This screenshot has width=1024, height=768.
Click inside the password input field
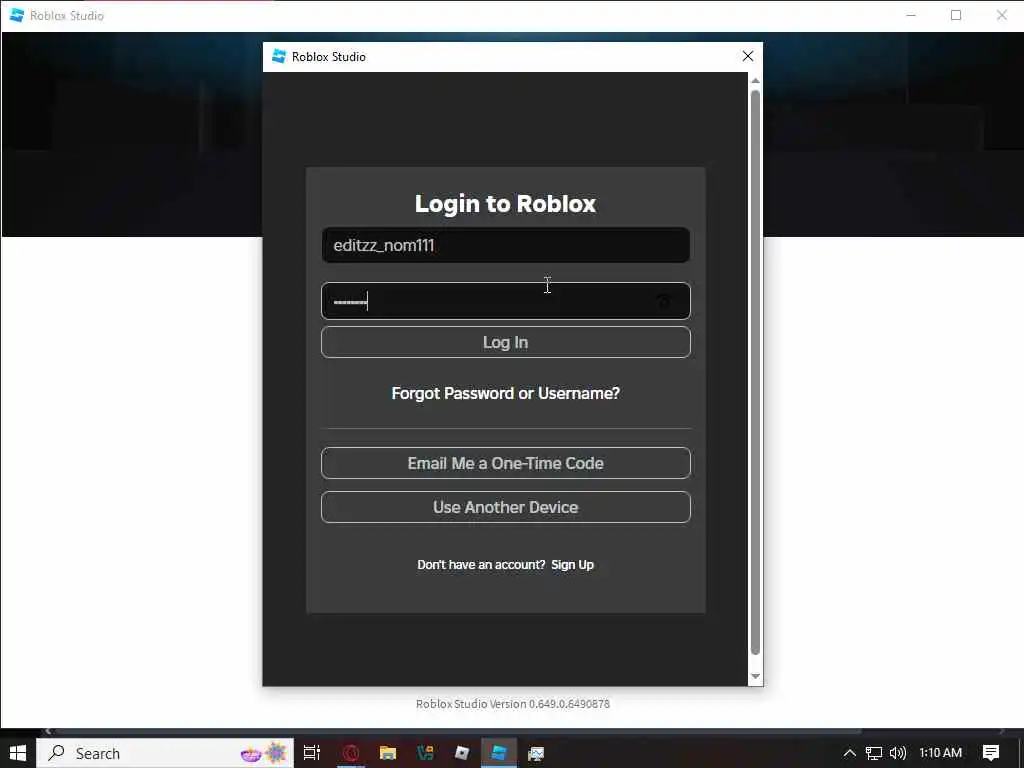(x=505, y=301)
